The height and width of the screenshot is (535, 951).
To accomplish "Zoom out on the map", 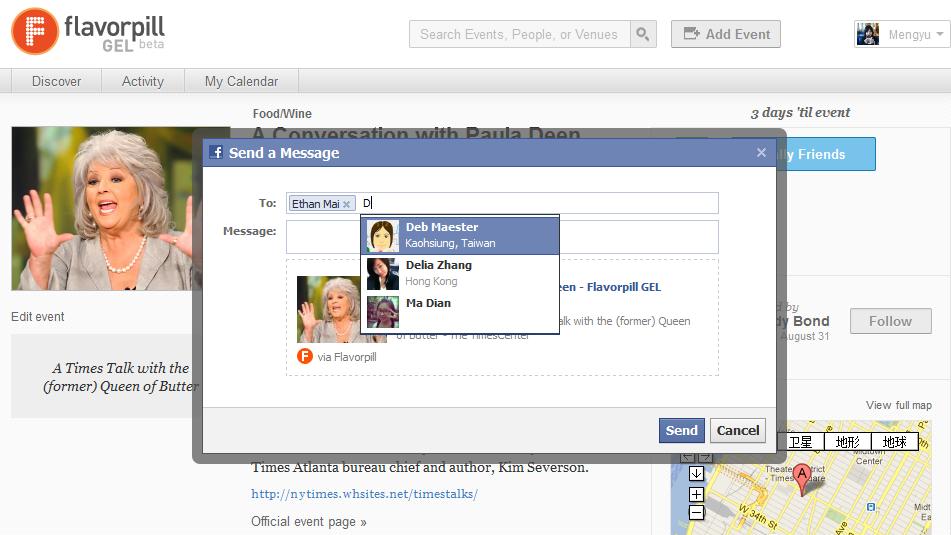I will pos(696,513).
